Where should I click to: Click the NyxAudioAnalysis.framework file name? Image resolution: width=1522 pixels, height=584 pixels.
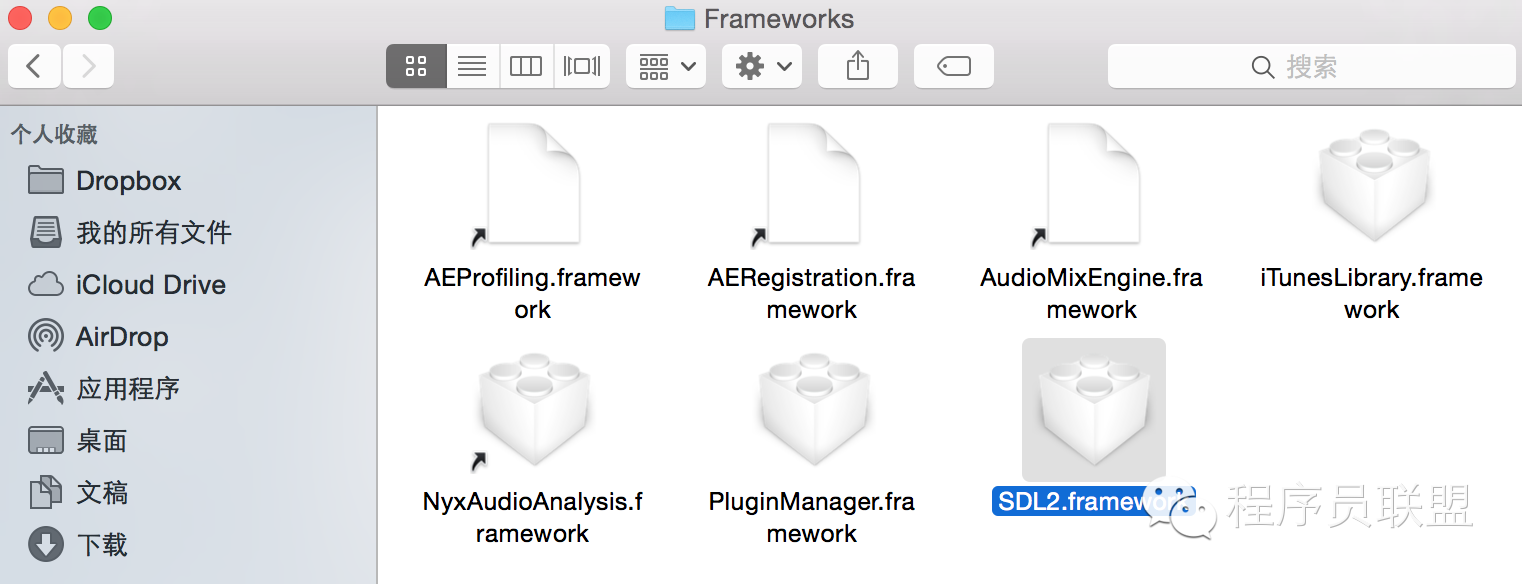pos(532,517)
